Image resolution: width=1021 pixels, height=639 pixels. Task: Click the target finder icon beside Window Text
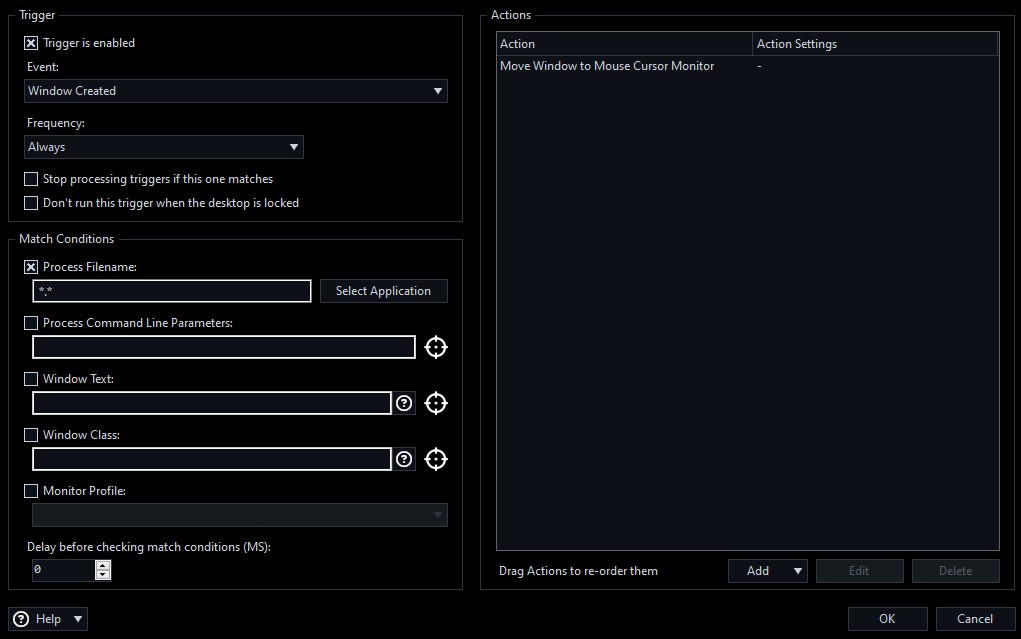(x=435, y=403)
